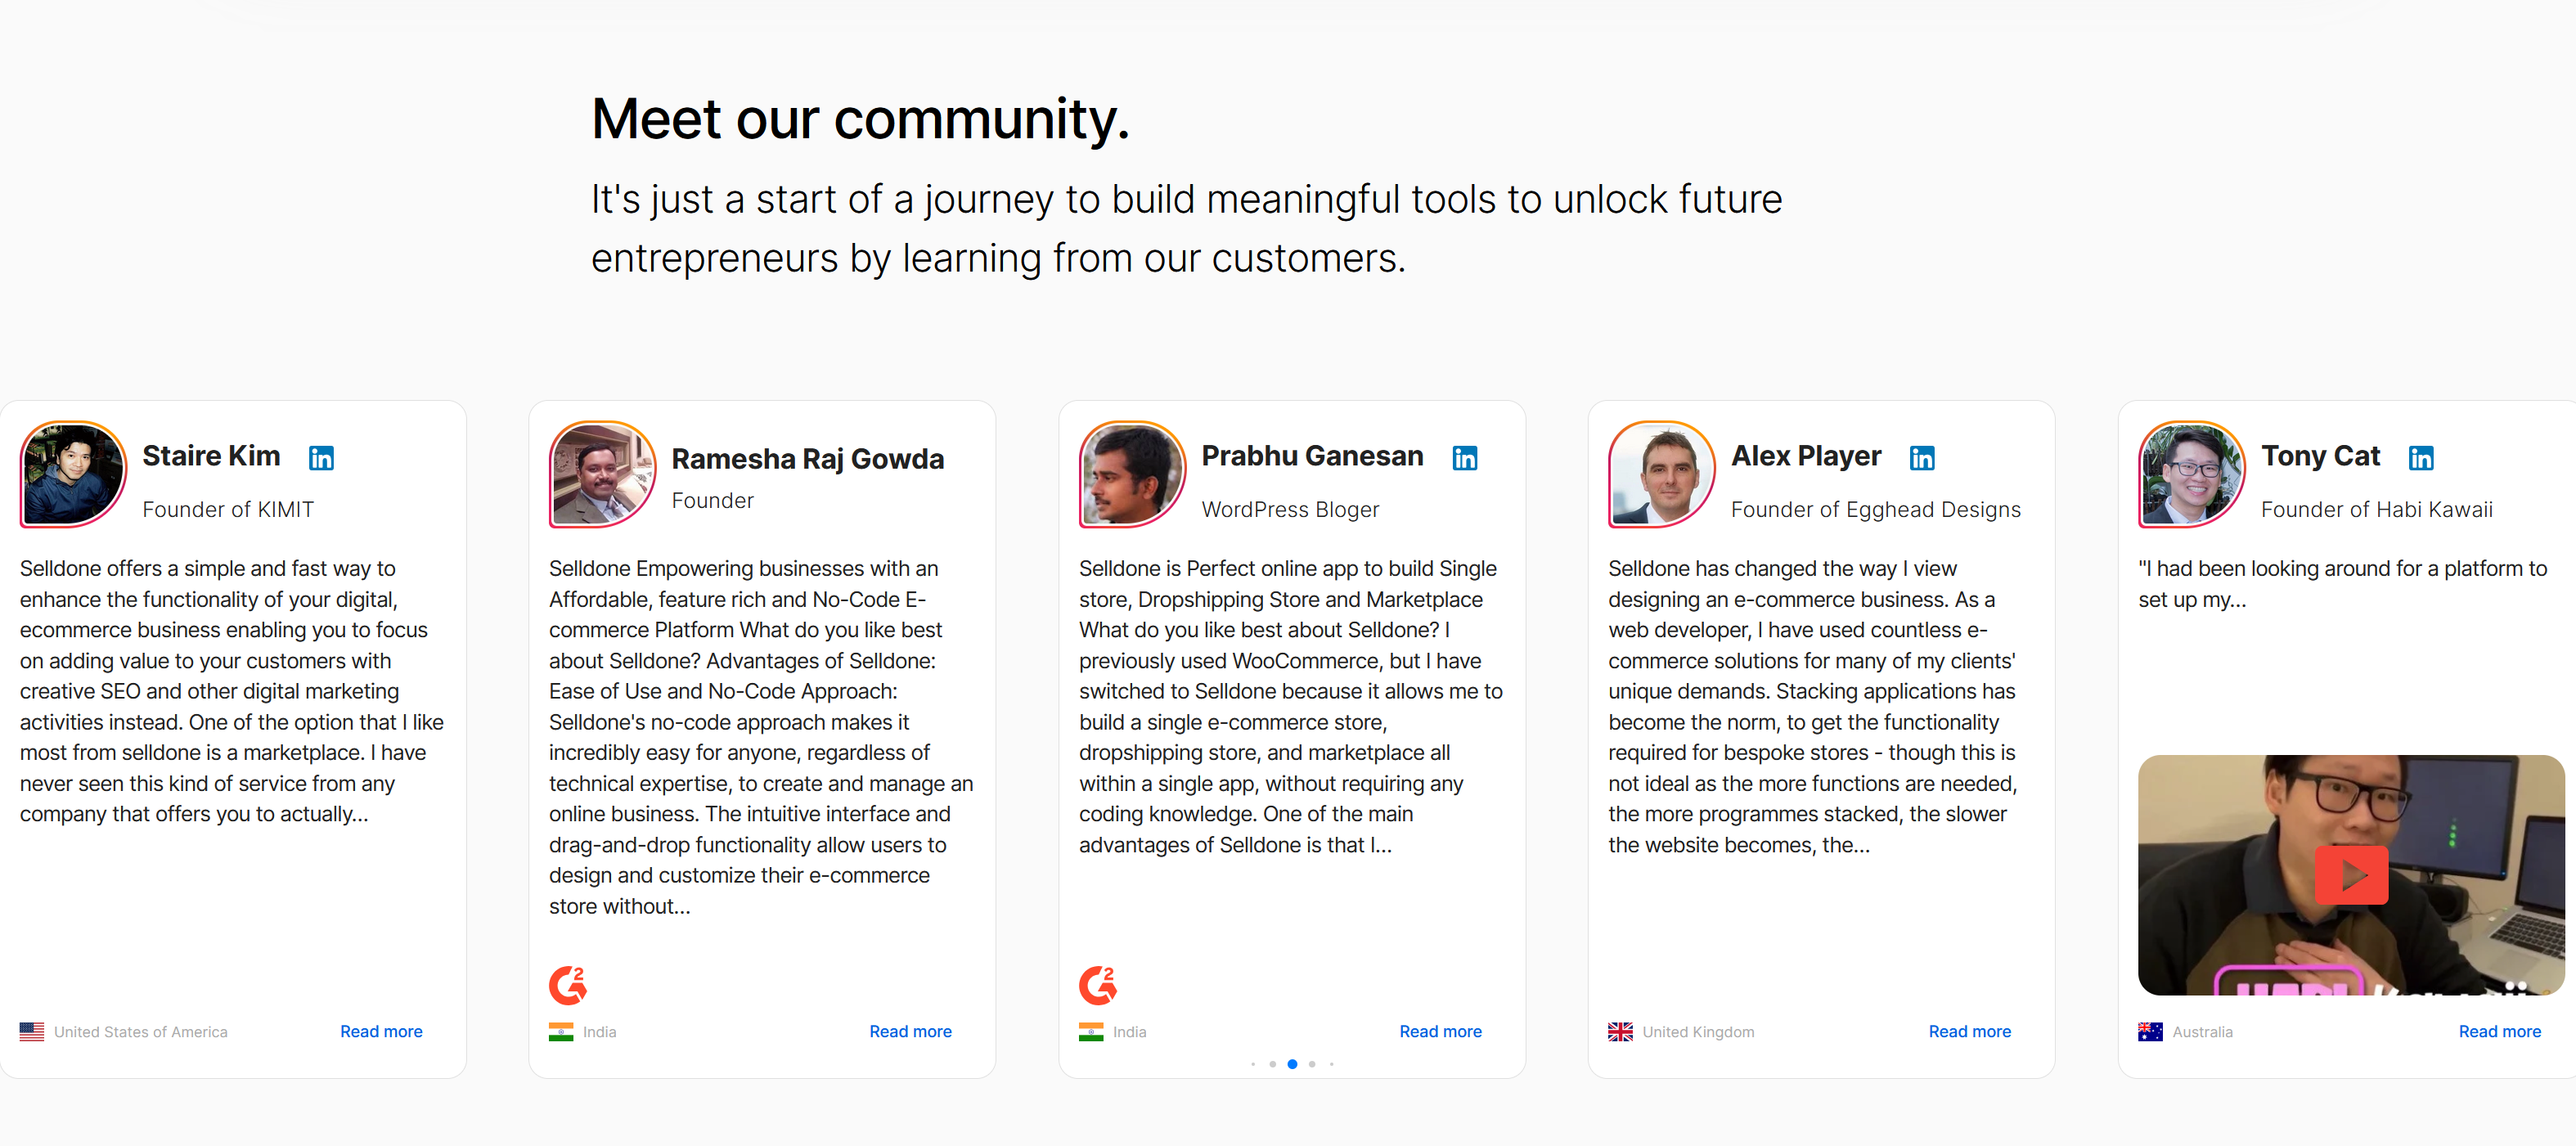Read more of Staire Kim's review

tap(381, 1032)
